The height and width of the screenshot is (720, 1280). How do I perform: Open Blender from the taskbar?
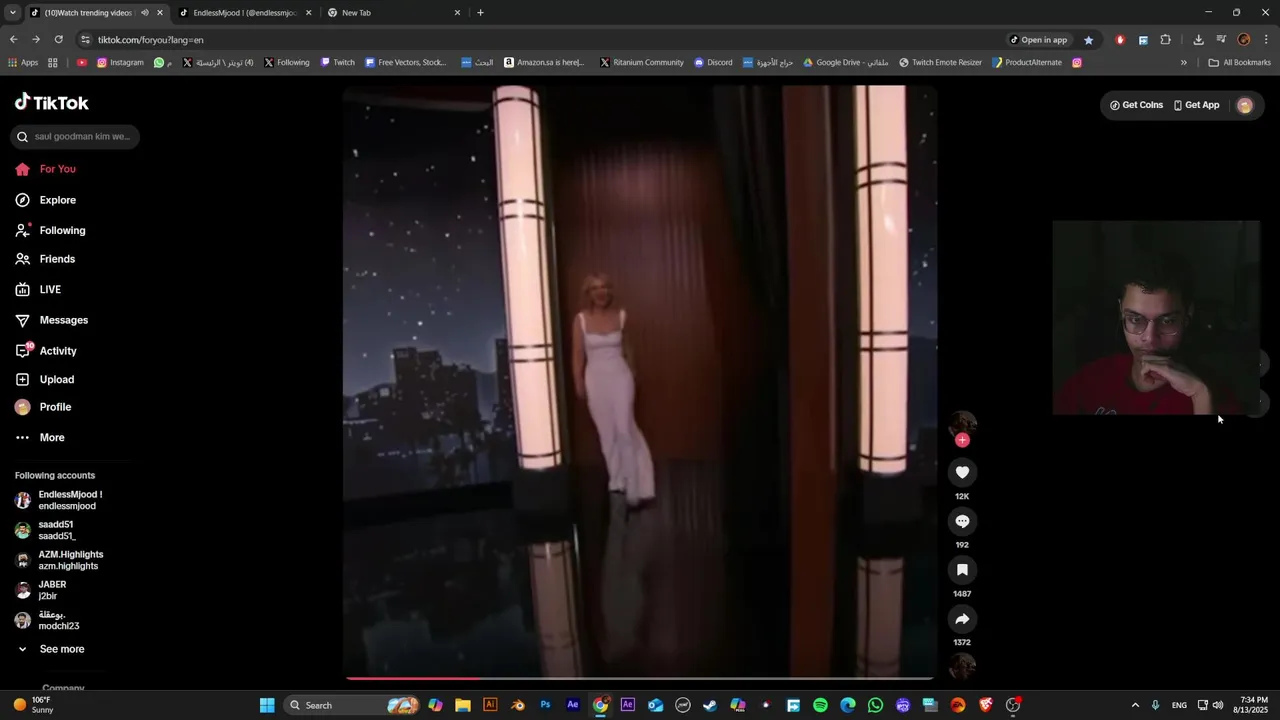(517, 705)
